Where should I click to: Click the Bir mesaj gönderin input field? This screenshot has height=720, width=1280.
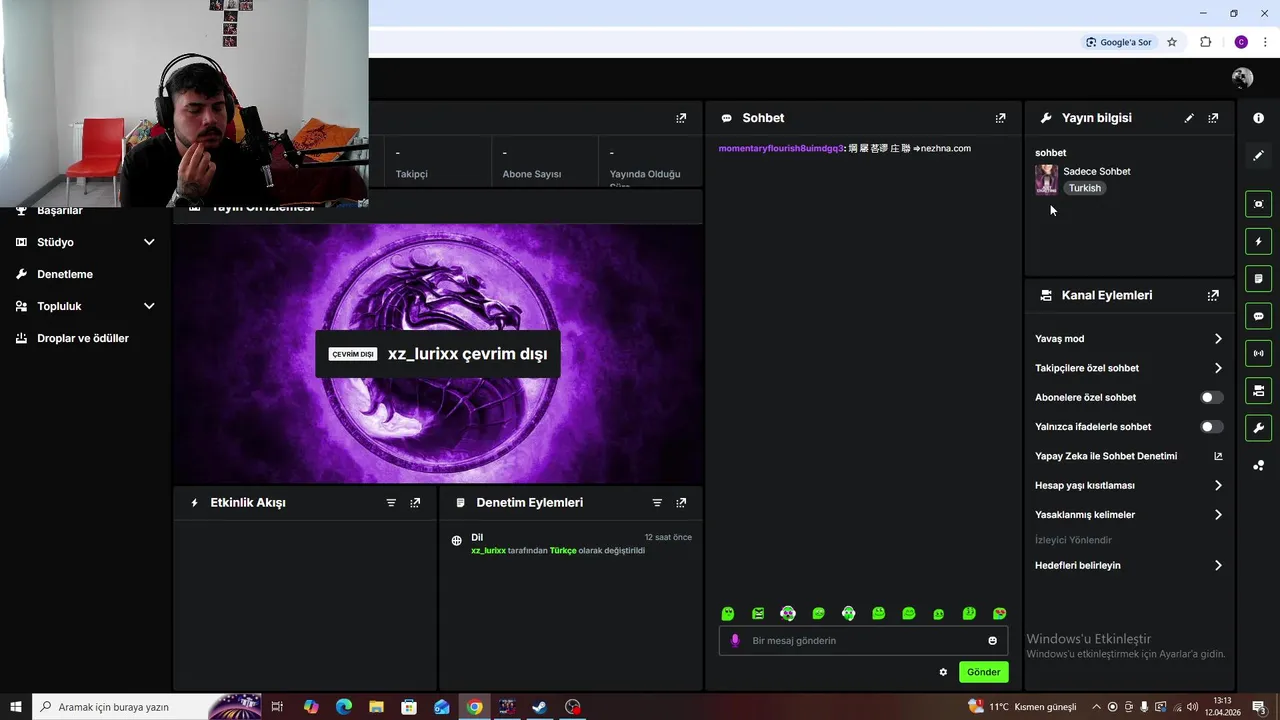point(863,641)
